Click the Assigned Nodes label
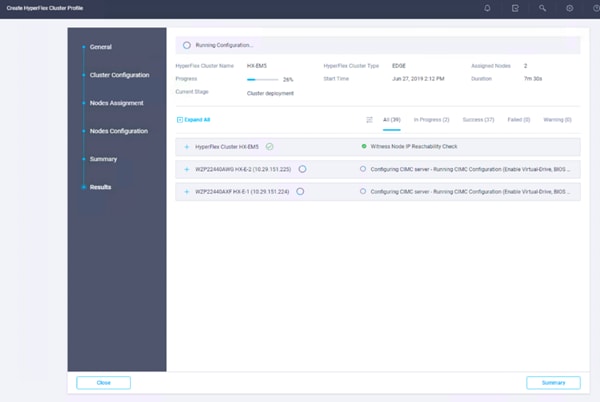Screen dimensions: 600x402 pyautogui.click(x=491, y=66)
